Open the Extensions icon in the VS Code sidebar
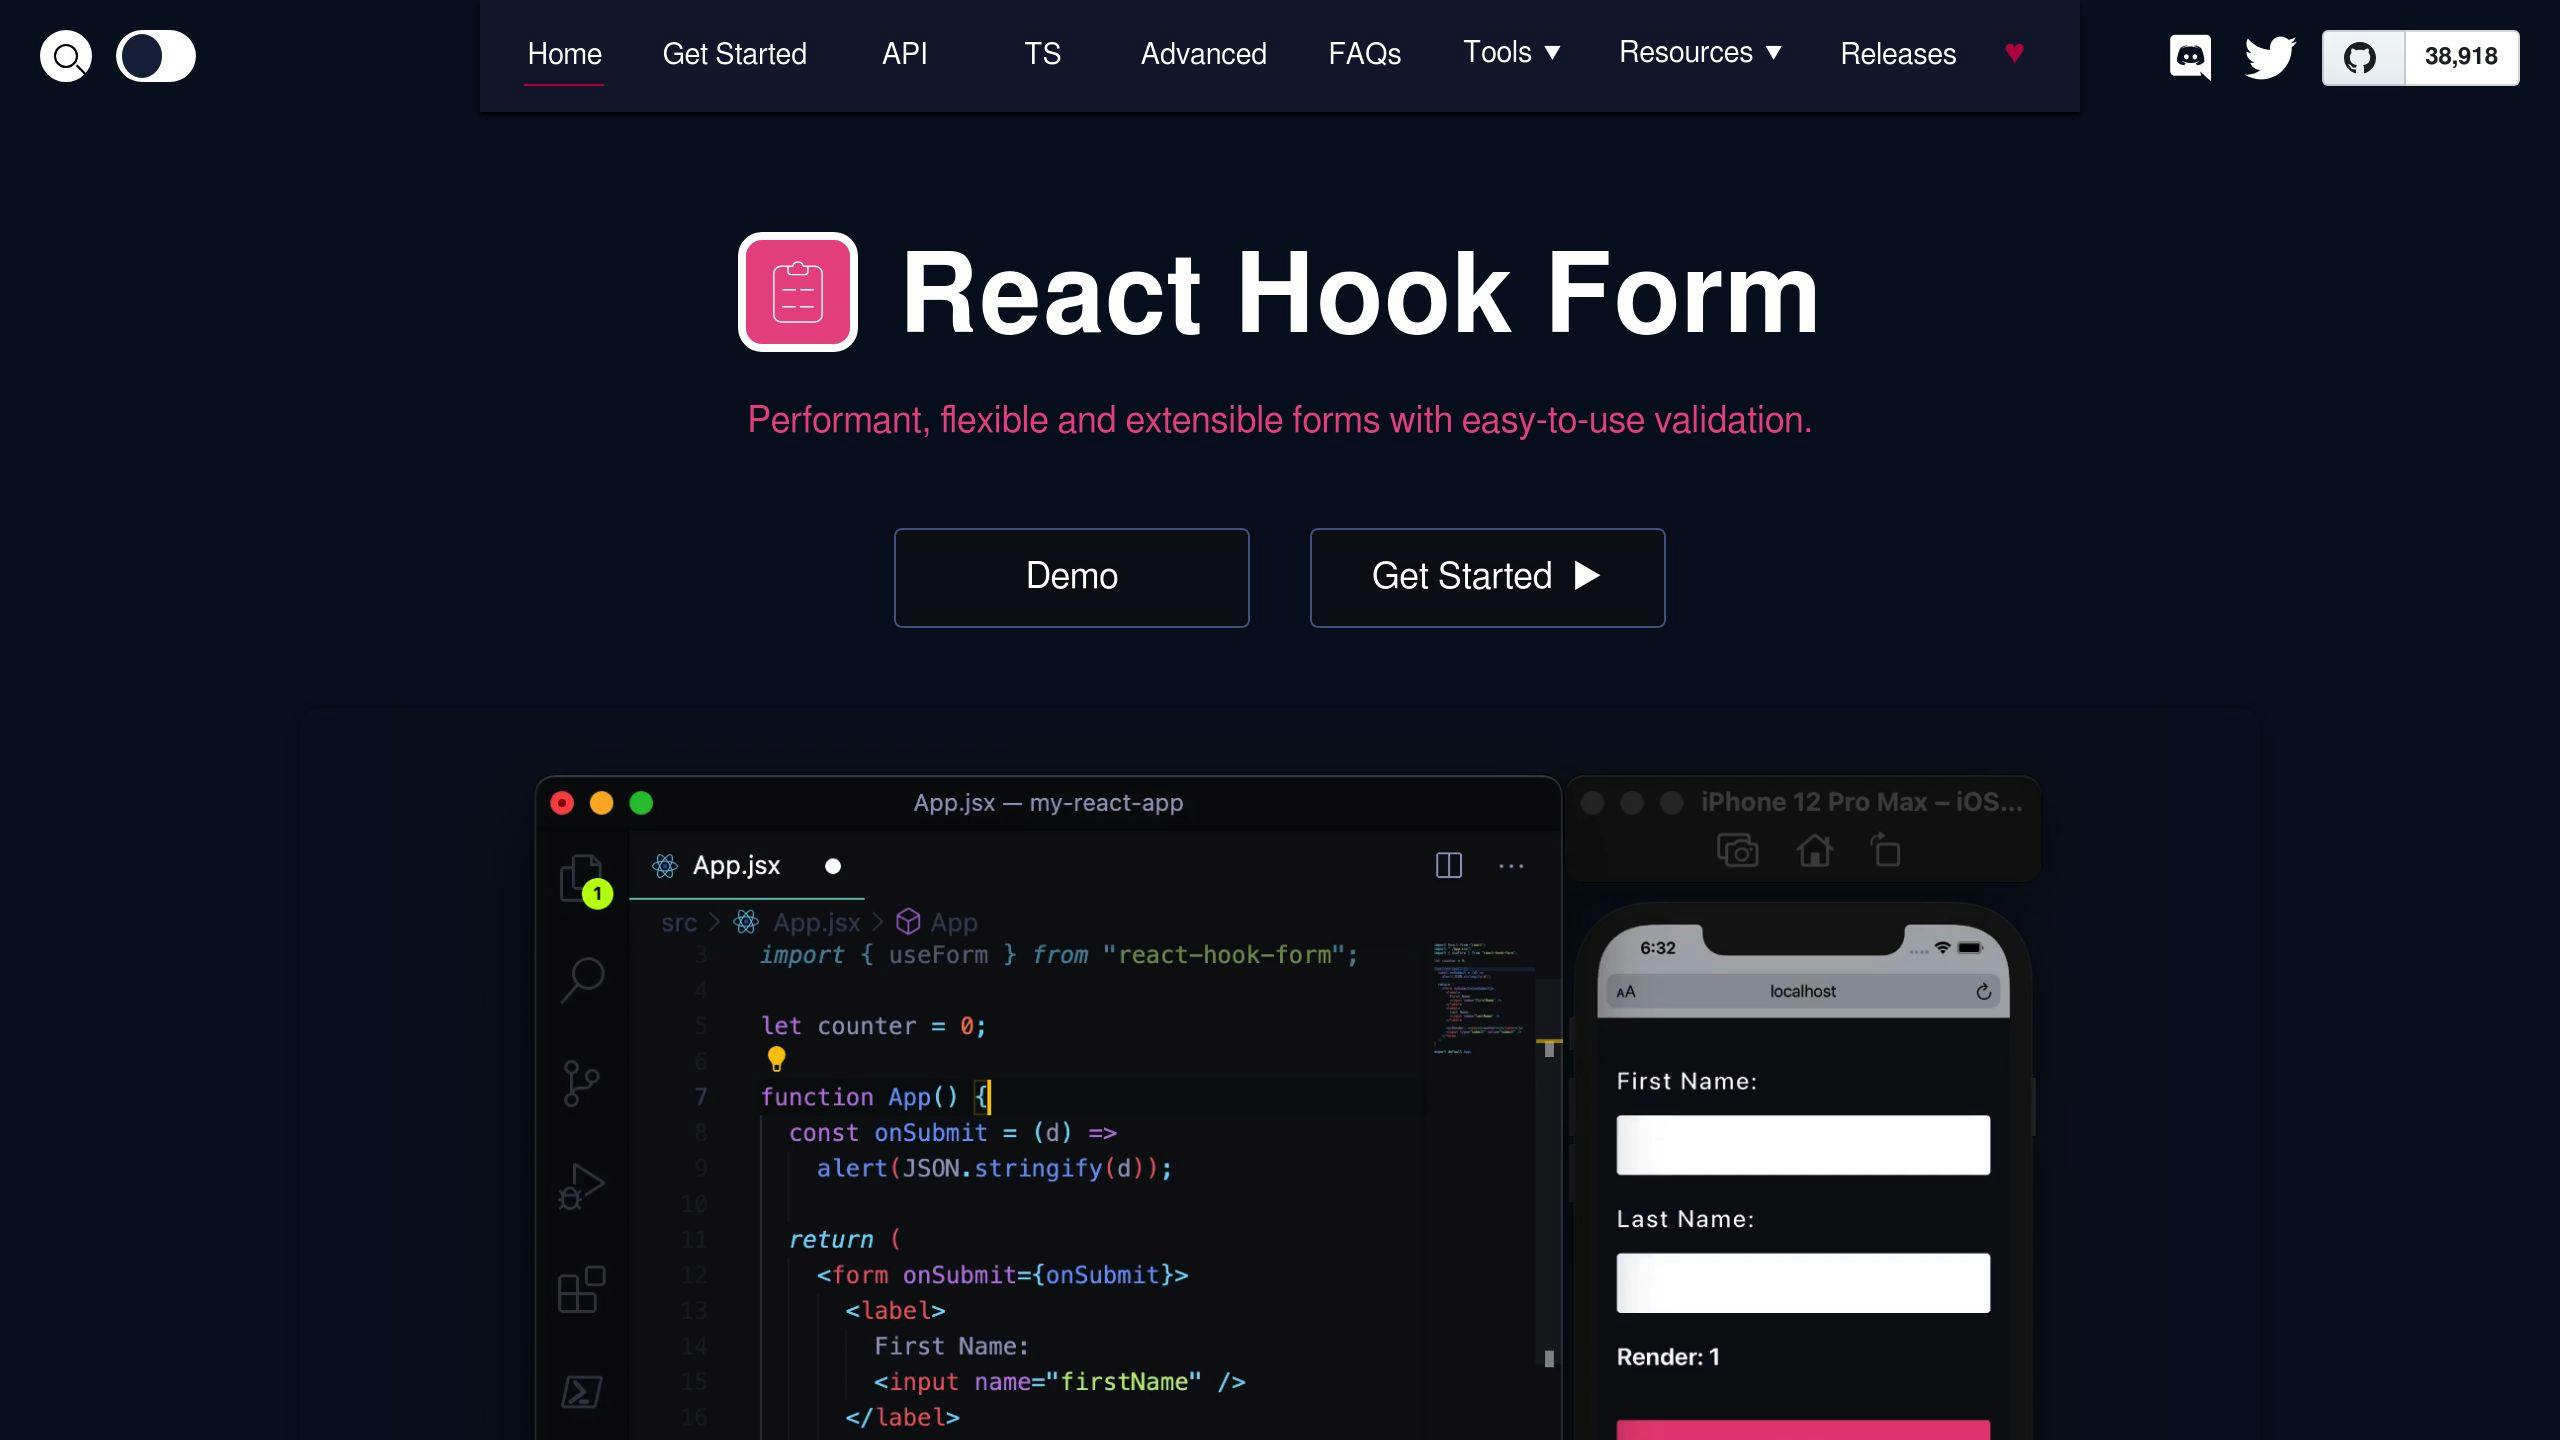Viewport: 2560px width, 1440px height. click(580, 1290)
